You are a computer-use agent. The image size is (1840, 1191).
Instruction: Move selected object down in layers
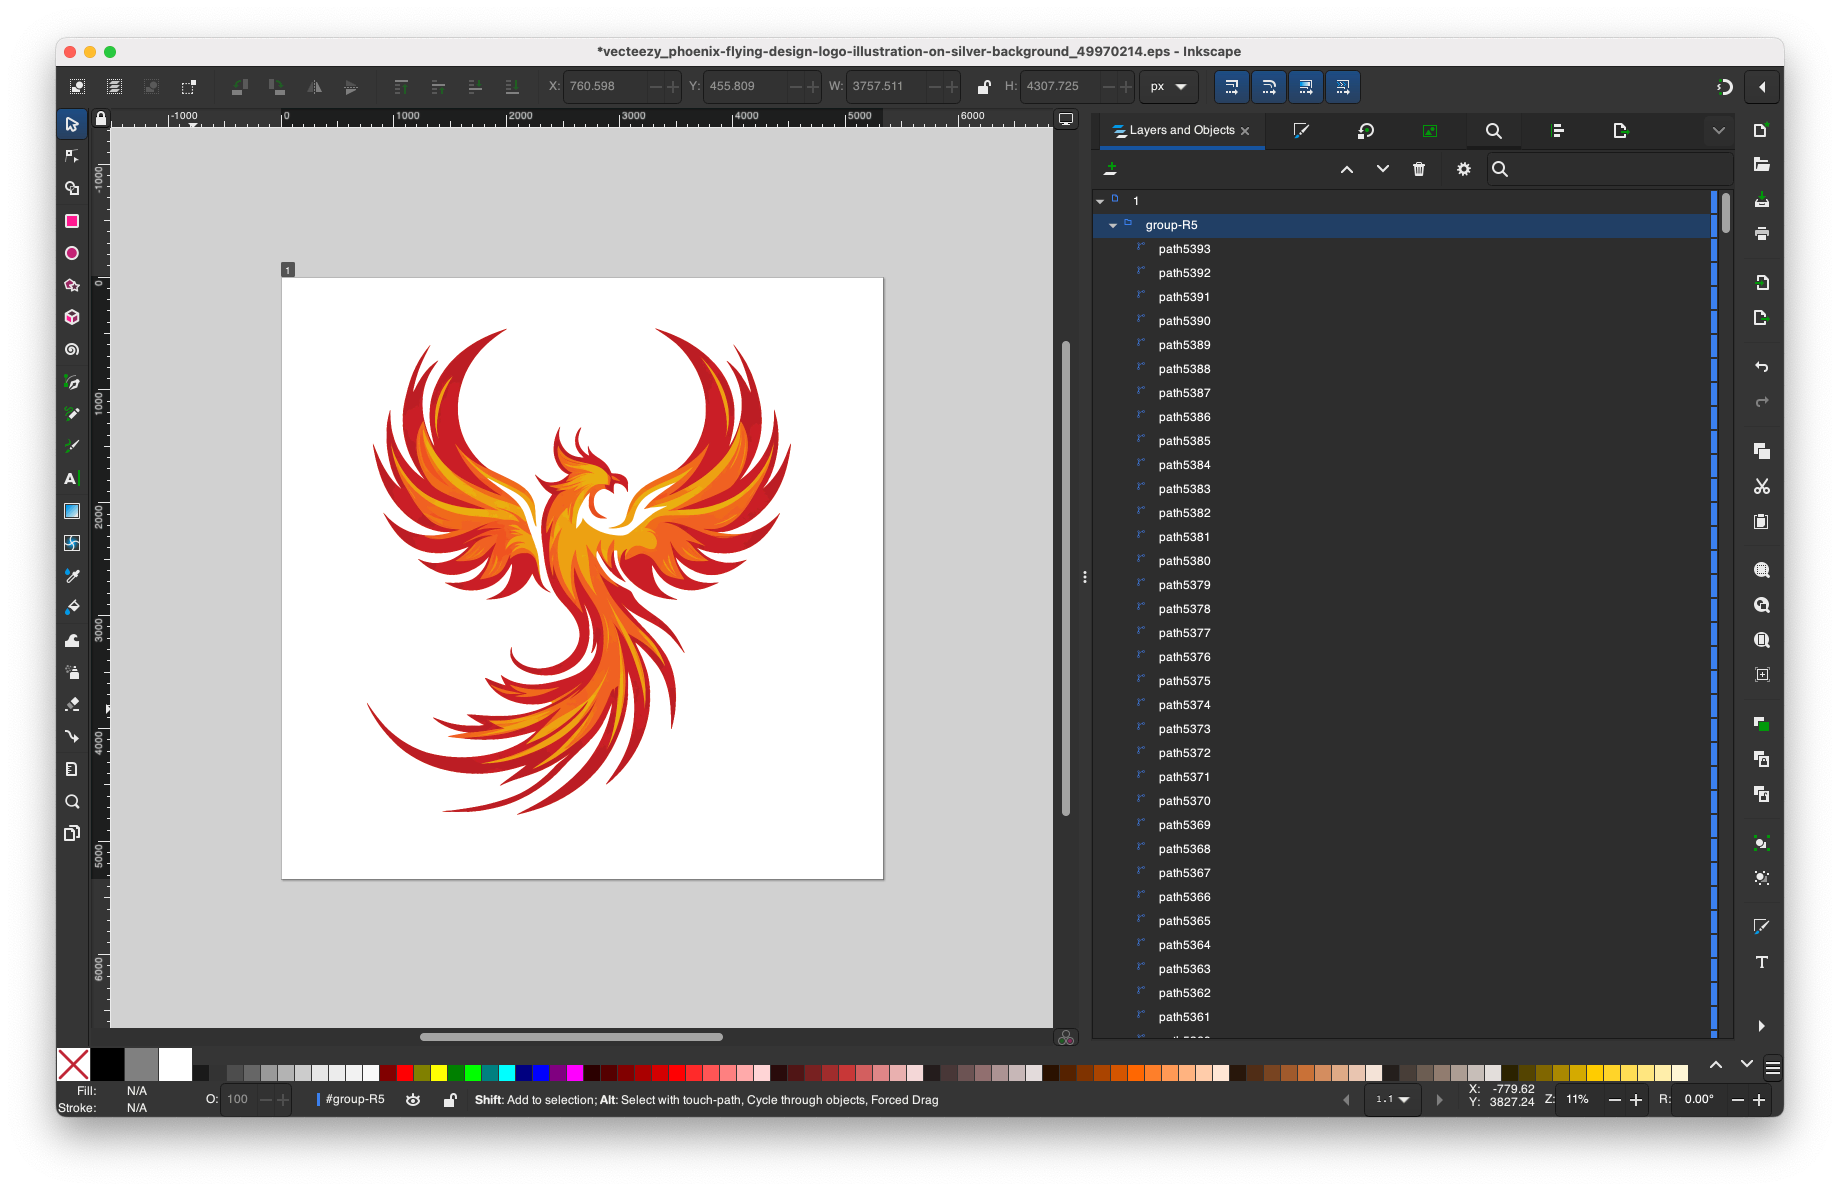coord(1383,169)
